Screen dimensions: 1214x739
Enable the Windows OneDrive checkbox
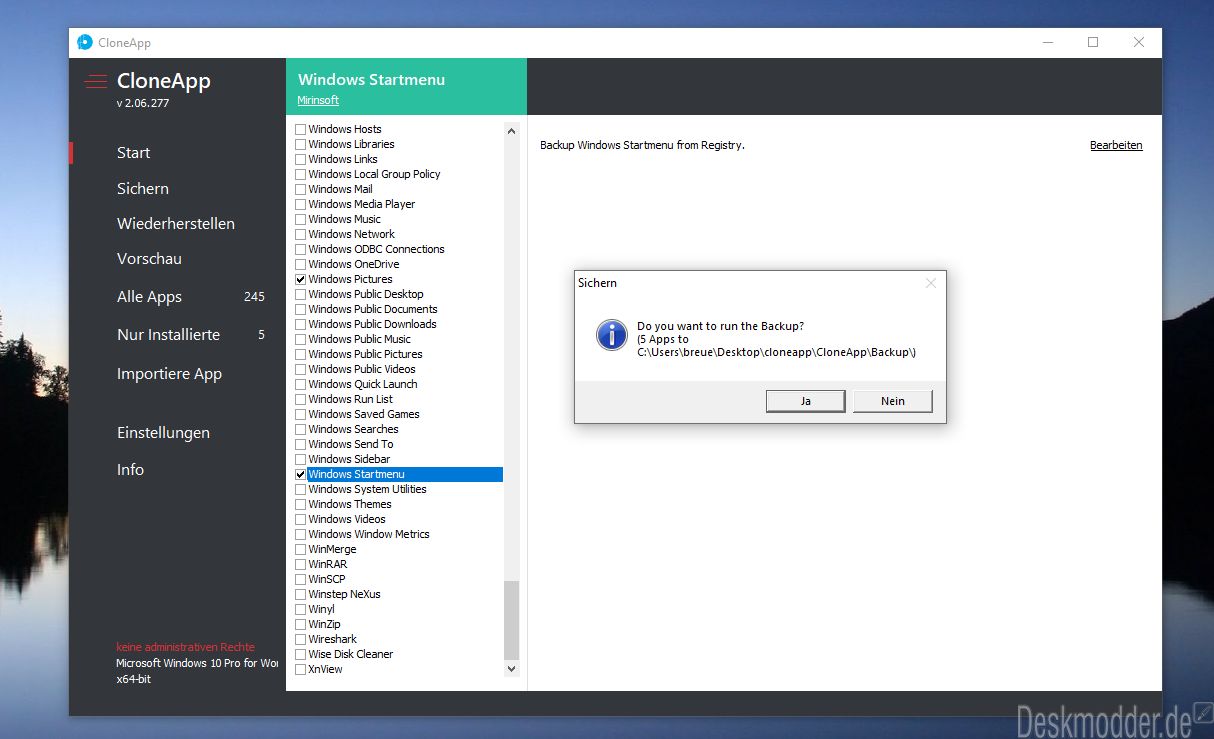(x=300, y=264)
